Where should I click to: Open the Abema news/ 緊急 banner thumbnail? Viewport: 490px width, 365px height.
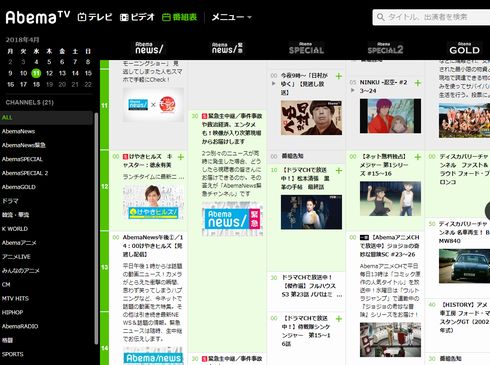coord(232,219)
